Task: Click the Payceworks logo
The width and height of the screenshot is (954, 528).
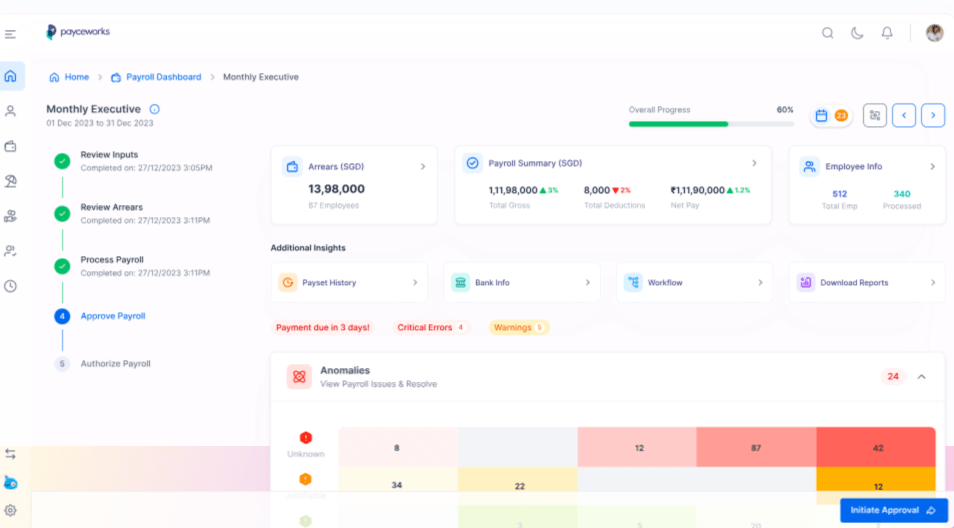Action: tap(78, 32)
